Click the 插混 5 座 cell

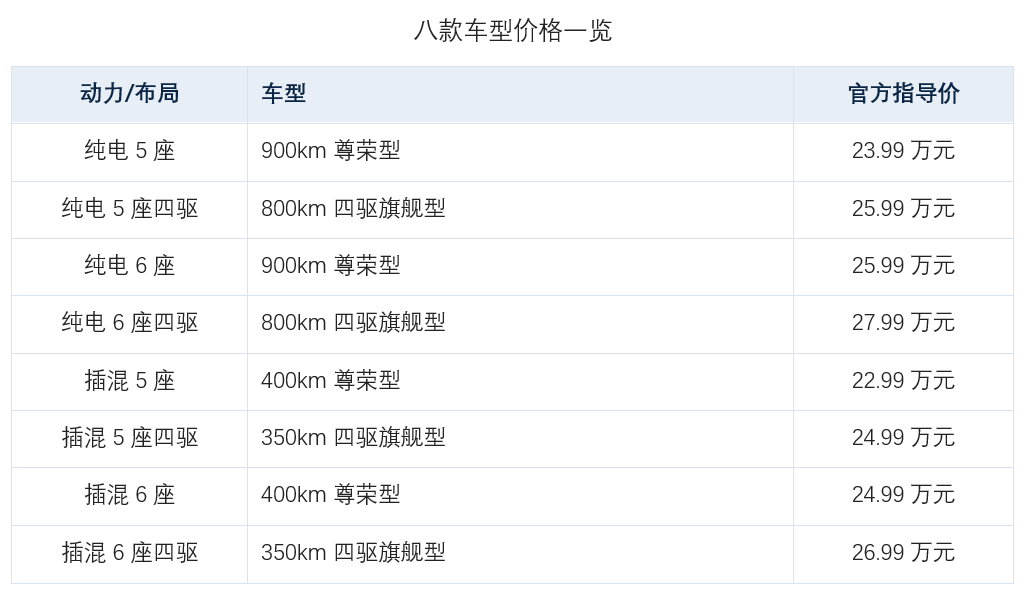(x=130, y=381)
